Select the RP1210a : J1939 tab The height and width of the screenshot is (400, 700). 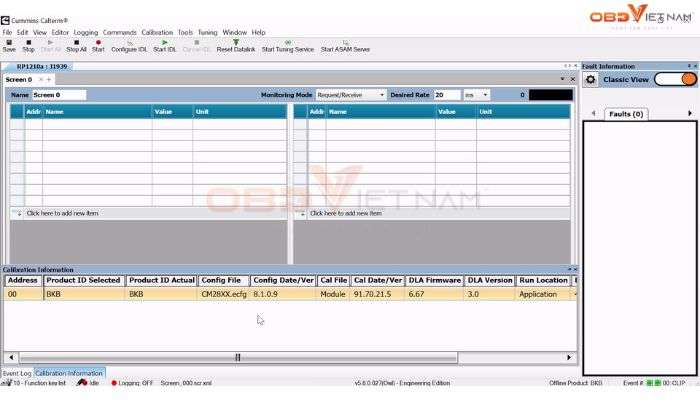pos(42,67)
